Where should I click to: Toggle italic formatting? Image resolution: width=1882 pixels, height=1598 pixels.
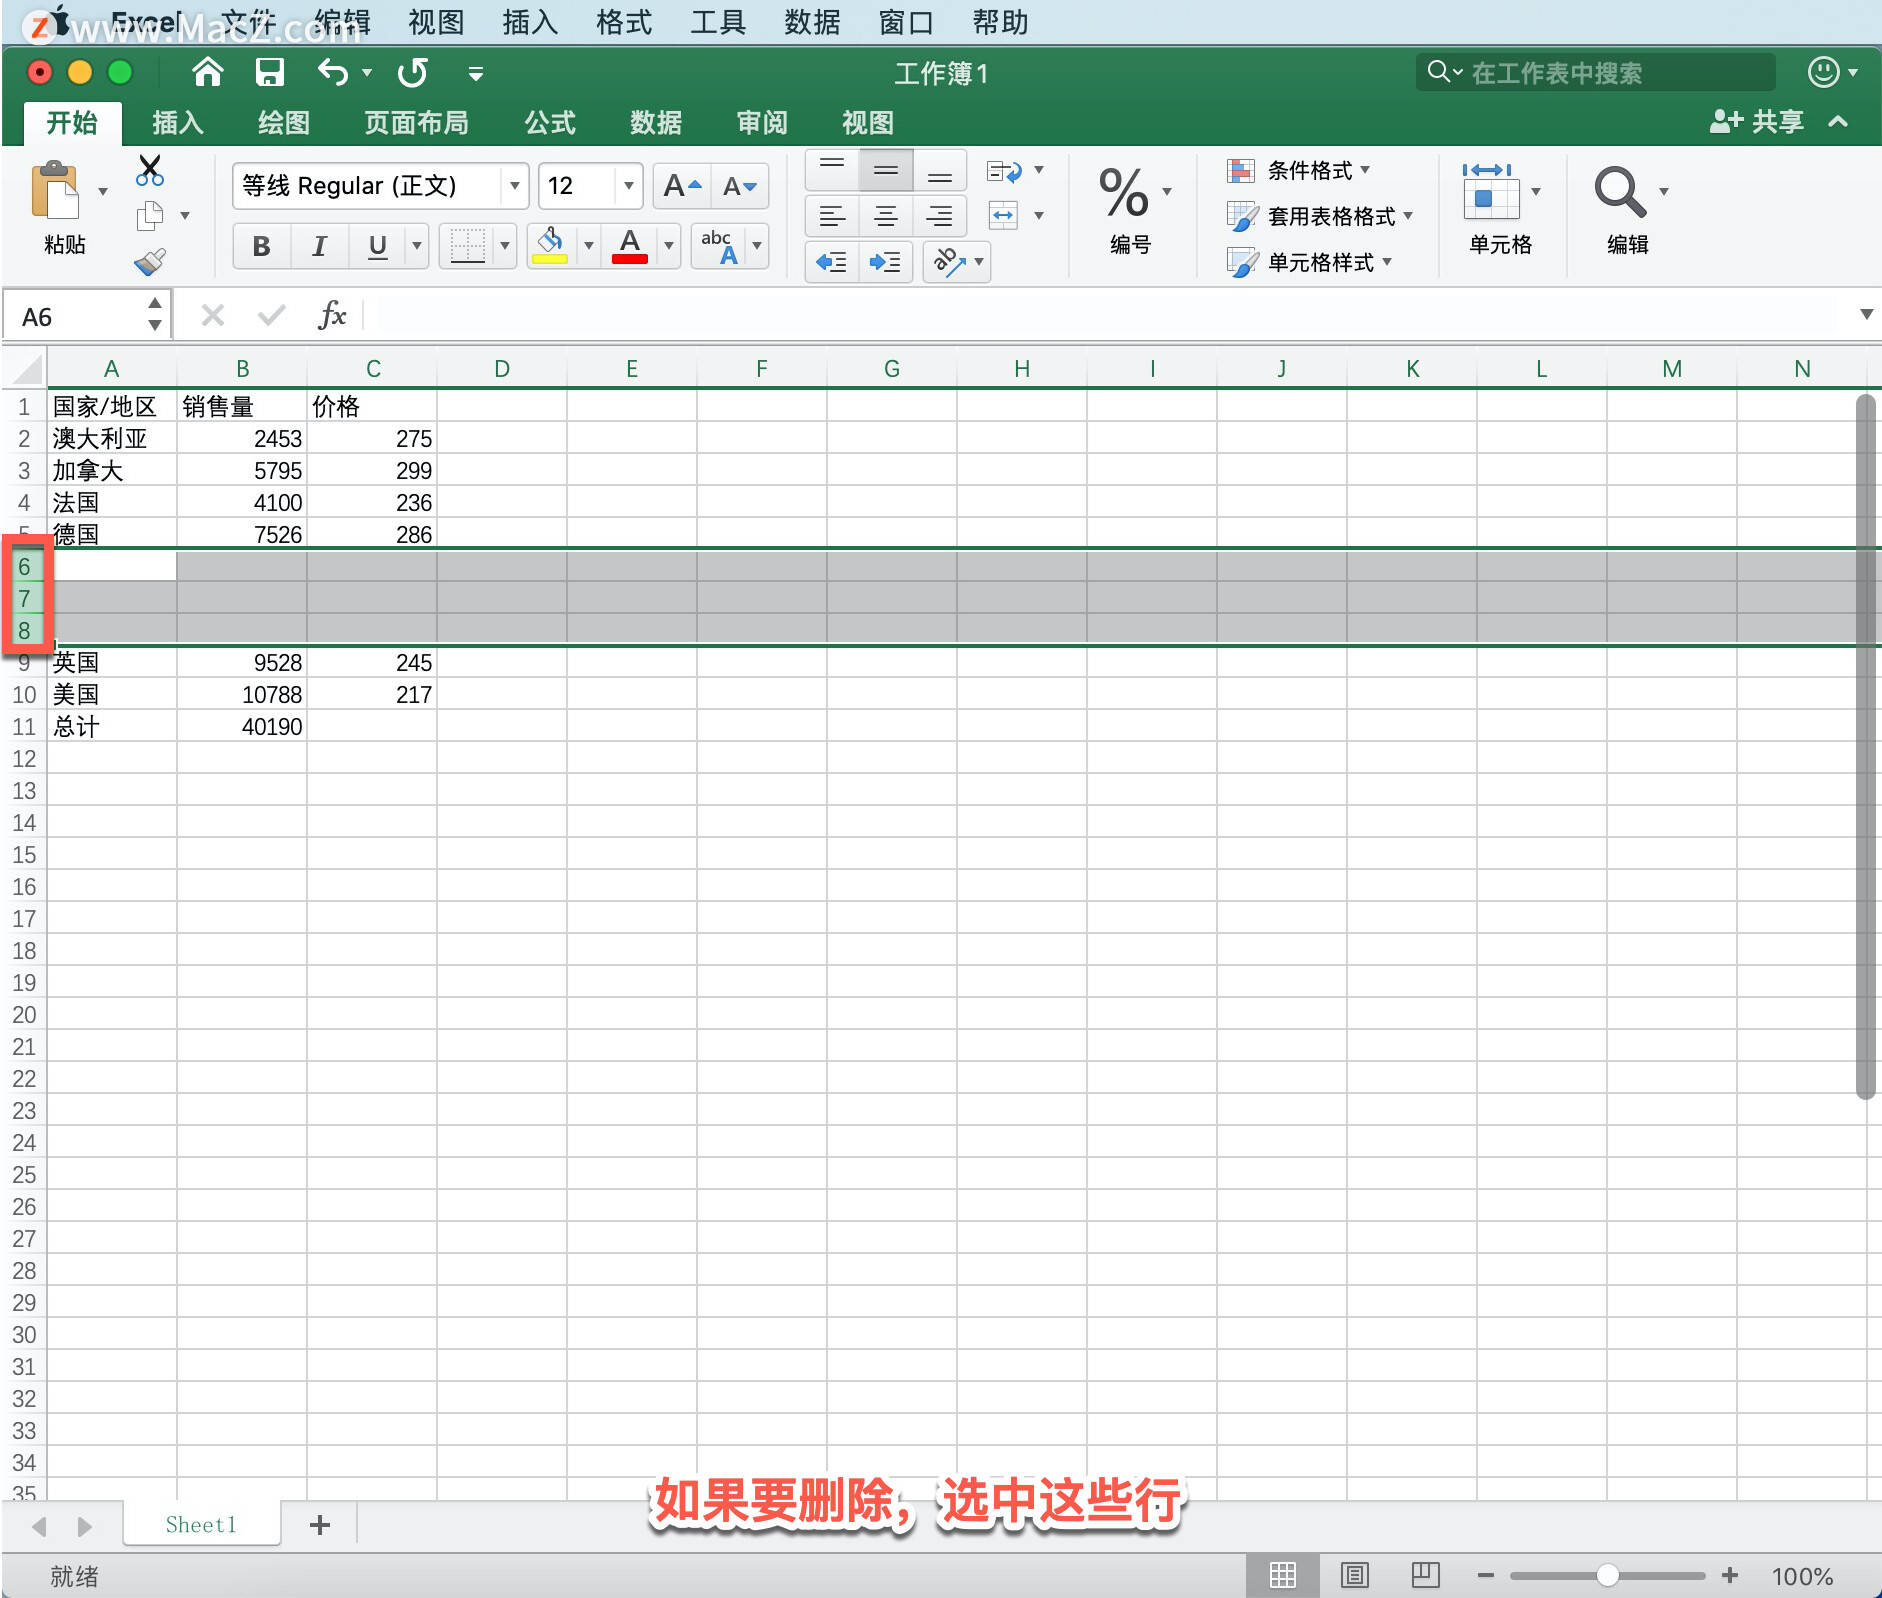(x=318, y=245)
